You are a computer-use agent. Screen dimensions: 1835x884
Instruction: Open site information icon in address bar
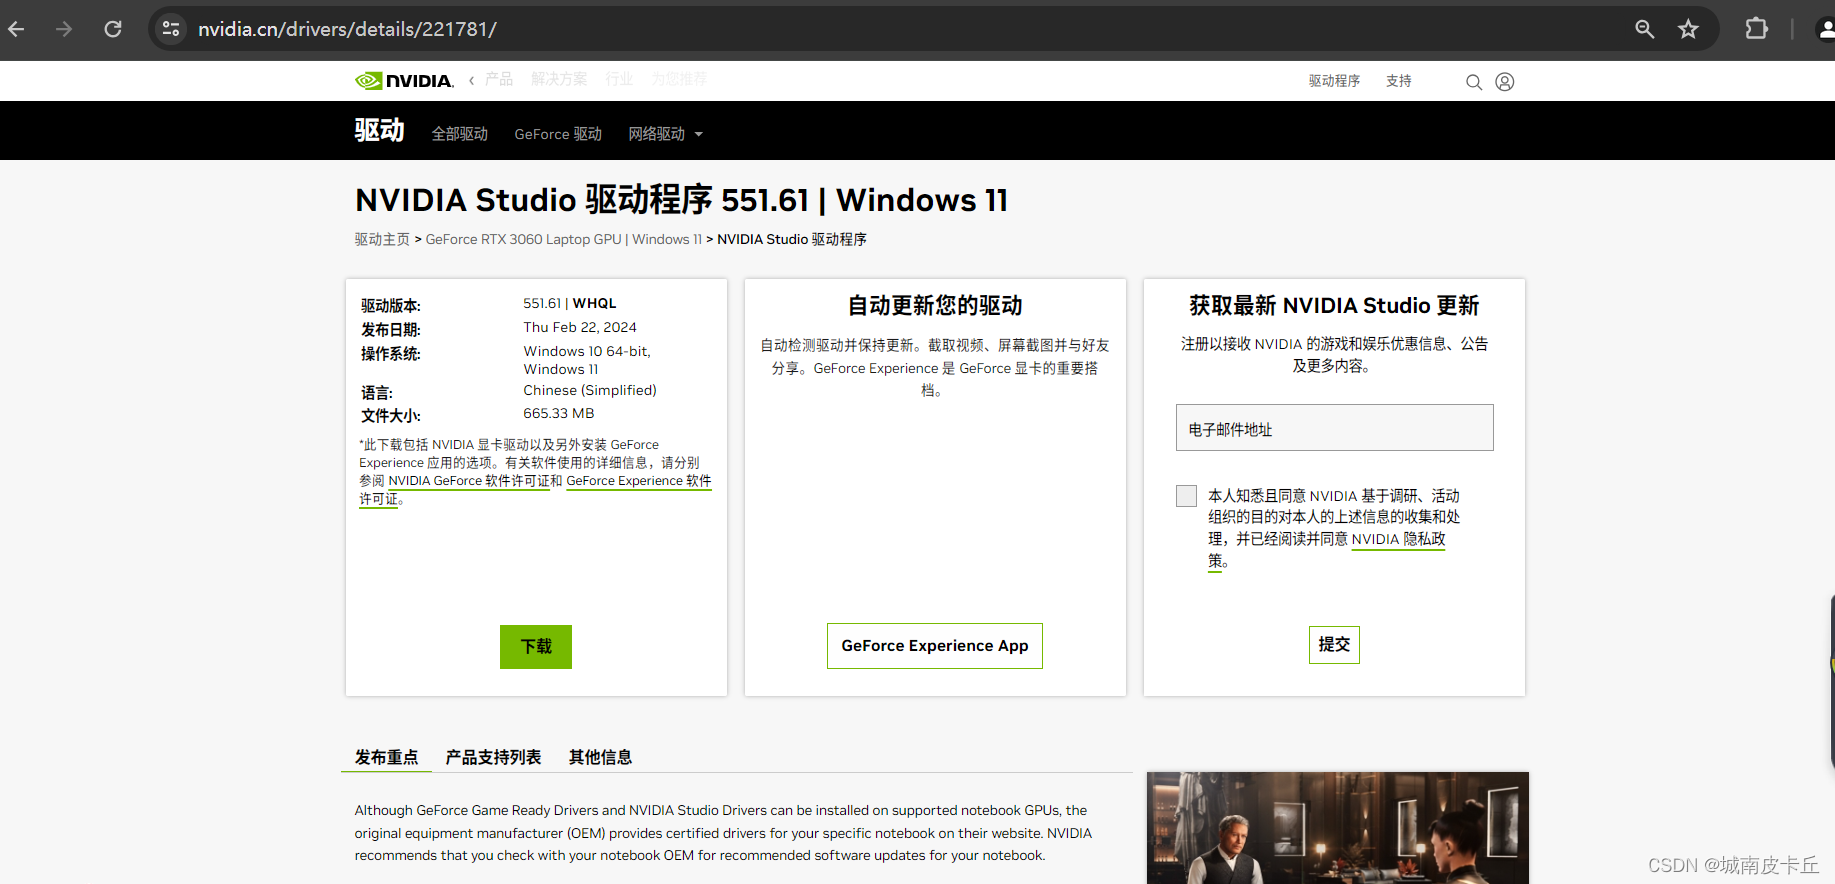point(171,29)
